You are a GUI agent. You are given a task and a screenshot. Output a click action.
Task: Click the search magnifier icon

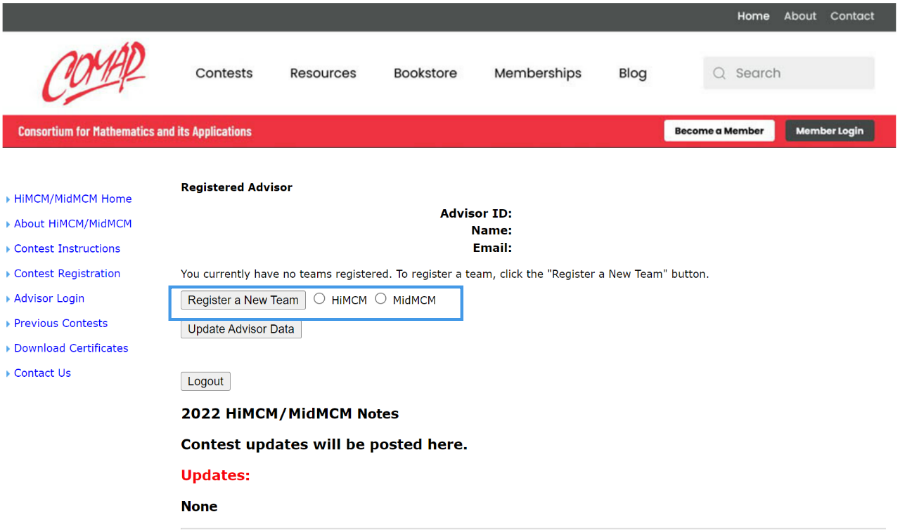pyautogui.click(x=719, y=73)
